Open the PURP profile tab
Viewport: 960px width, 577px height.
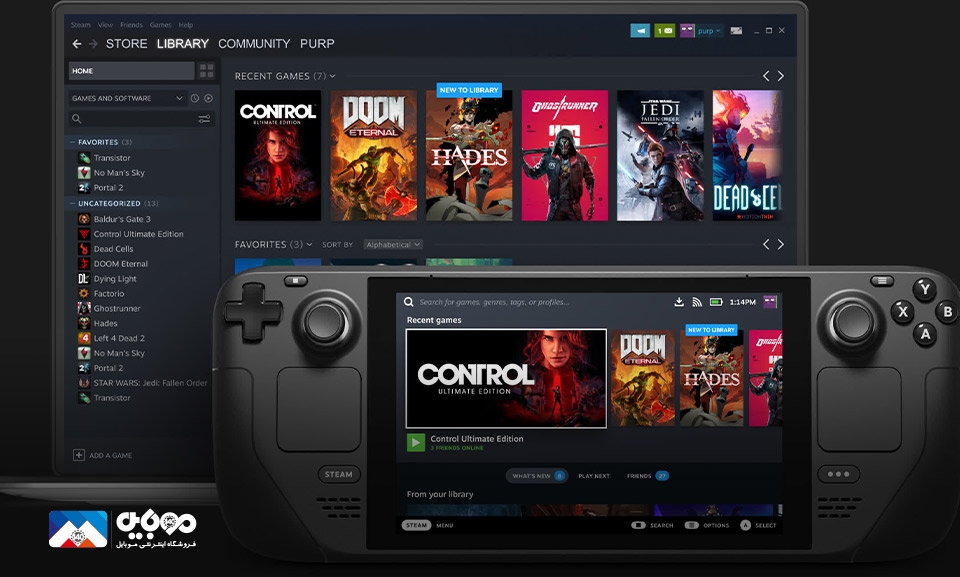pyautogui.click(x=317, y=43)
